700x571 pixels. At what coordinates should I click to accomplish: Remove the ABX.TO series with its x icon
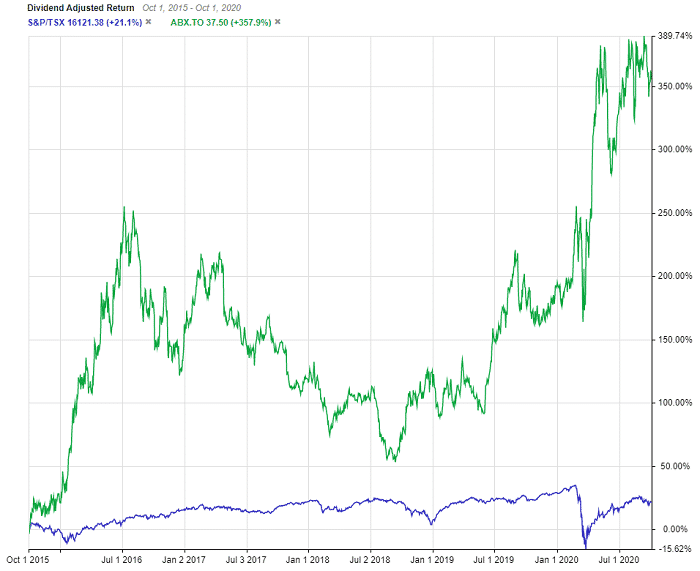pos(277,21)
